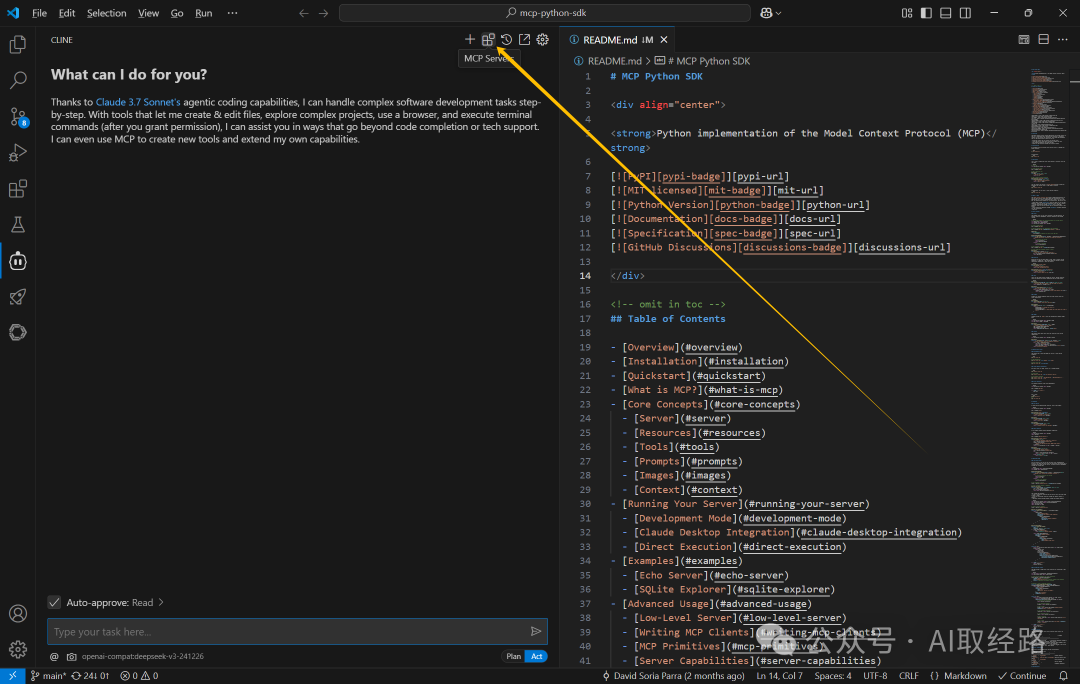The width and height of the screenshot is (1080, 684).
Task: Select the Cline robot icon in activity bar
Action: click(x=18, y=261)
